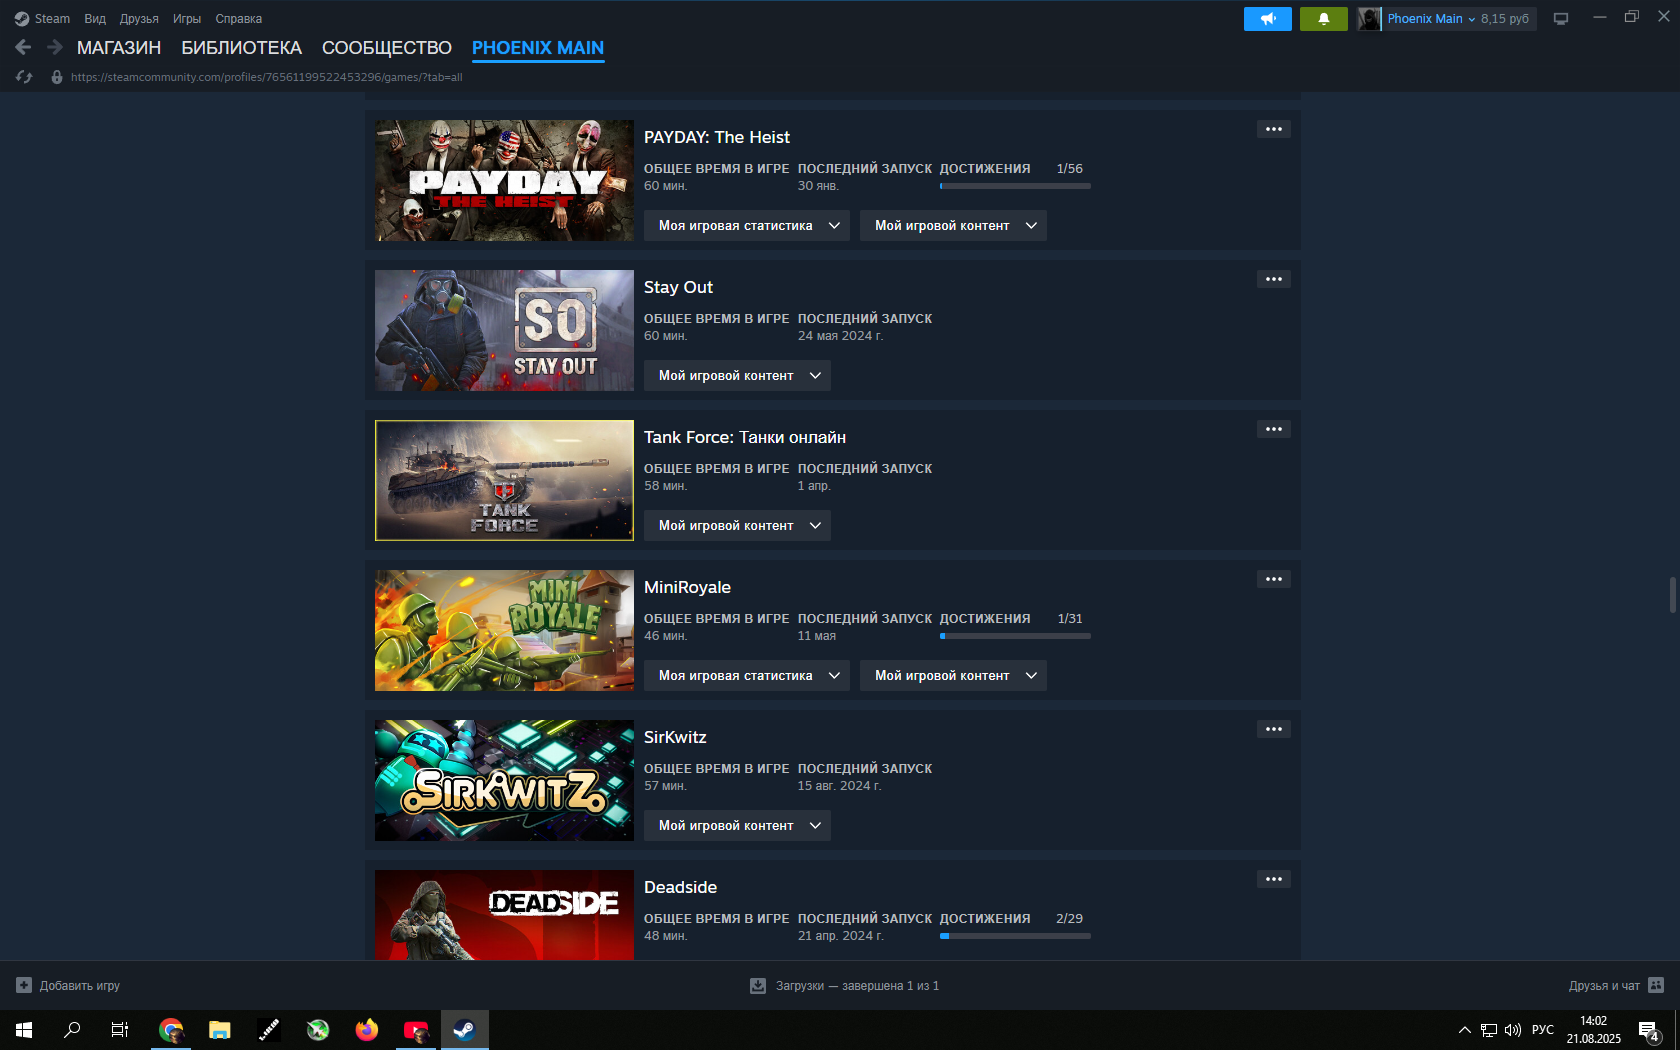Switch to the МАГАЗИН tab
Image resolution: width=1680 pixels, height=1050 pixels.
[119, 48]
